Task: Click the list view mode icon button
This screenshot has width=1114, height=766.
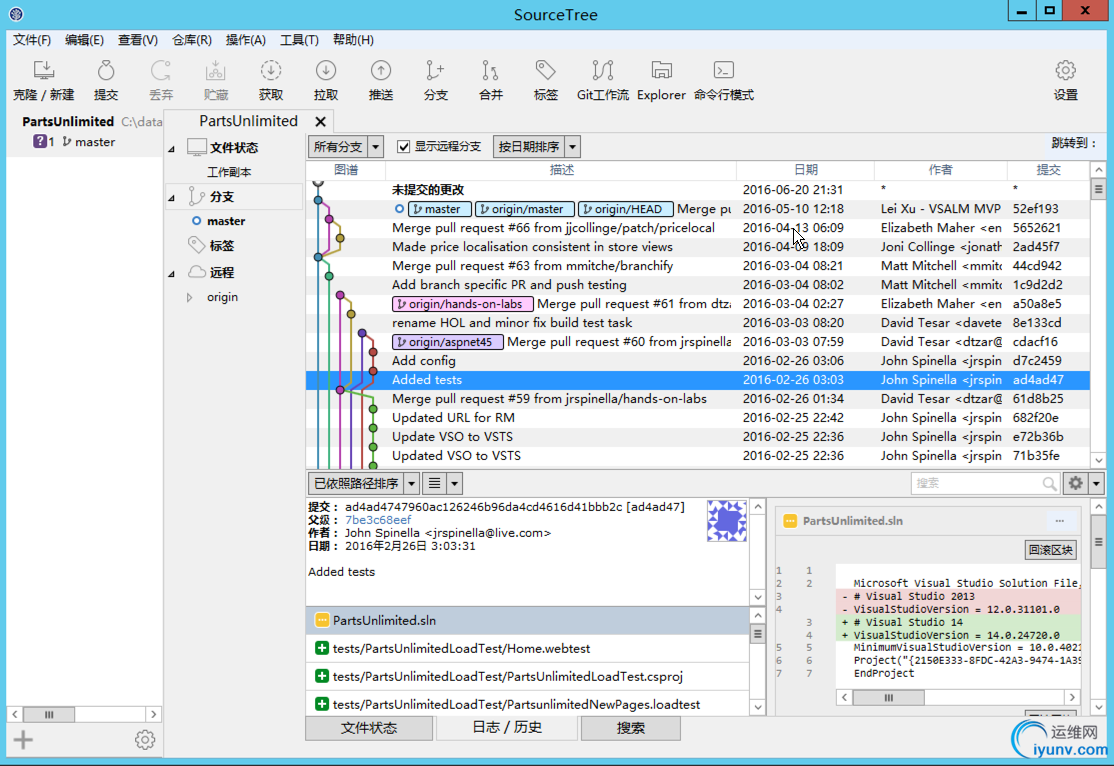Action: (434, 483)
